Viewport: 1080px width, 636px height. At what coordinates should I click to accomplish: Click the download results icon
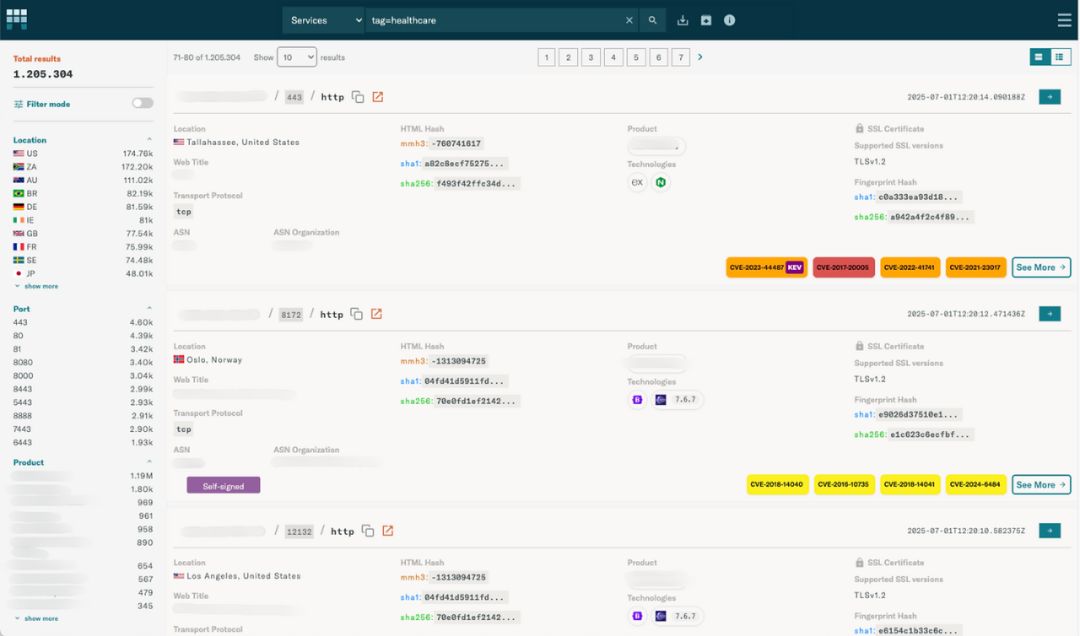pos(683,20)
